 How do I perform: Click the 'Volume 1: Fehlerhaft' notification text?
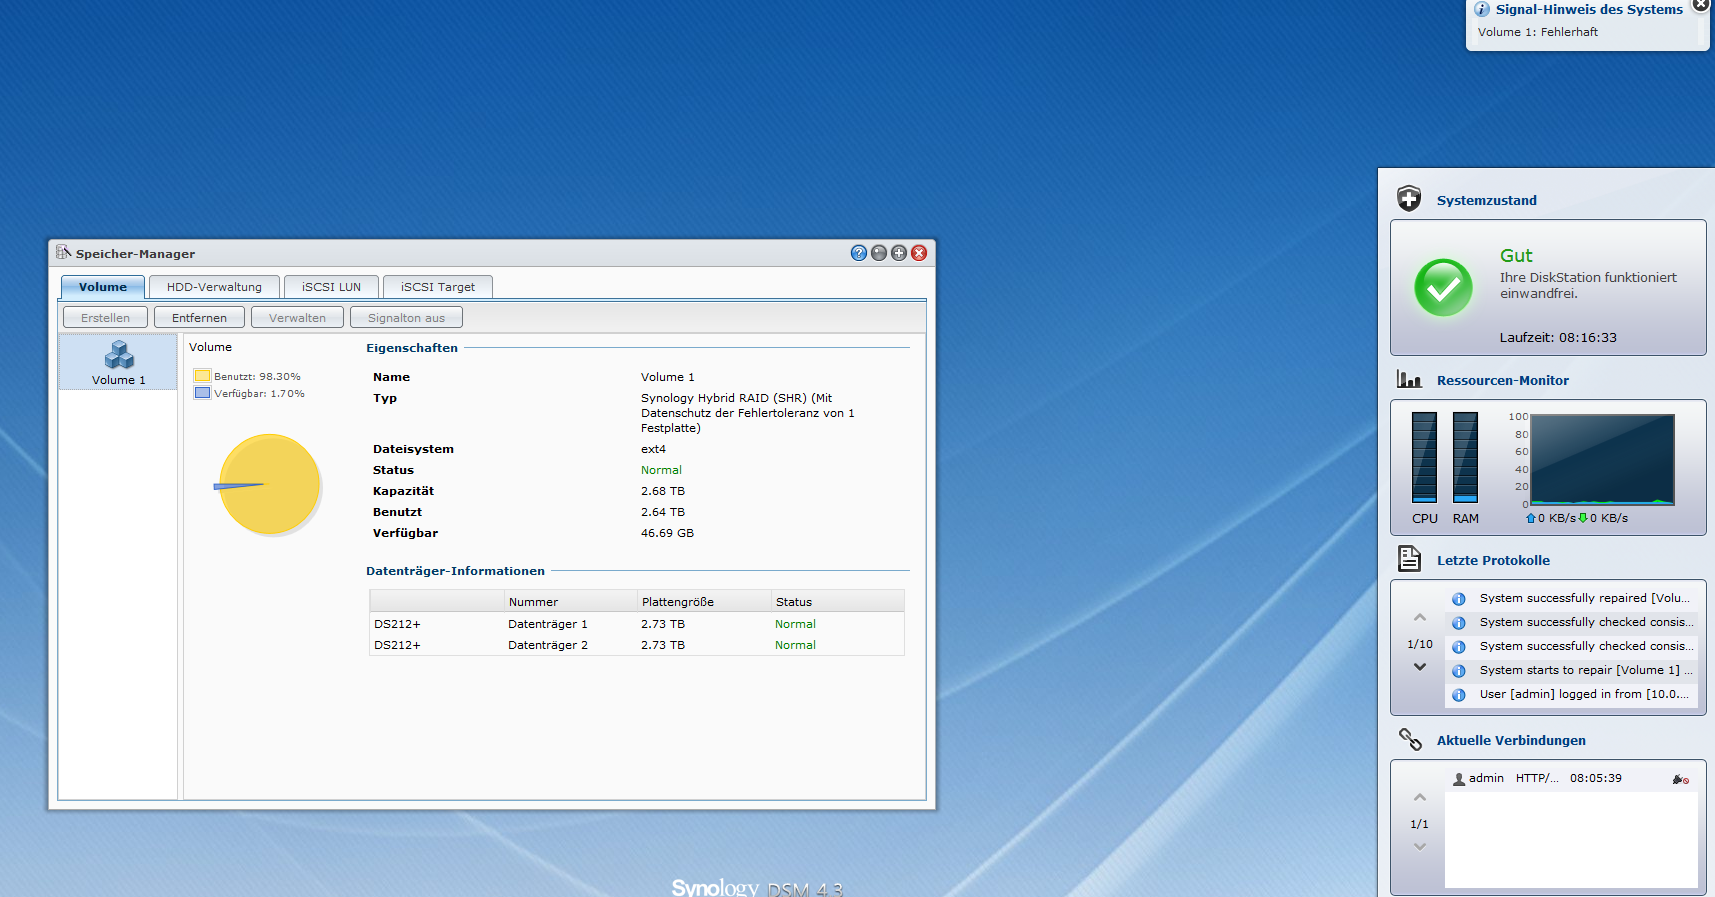1538,32
